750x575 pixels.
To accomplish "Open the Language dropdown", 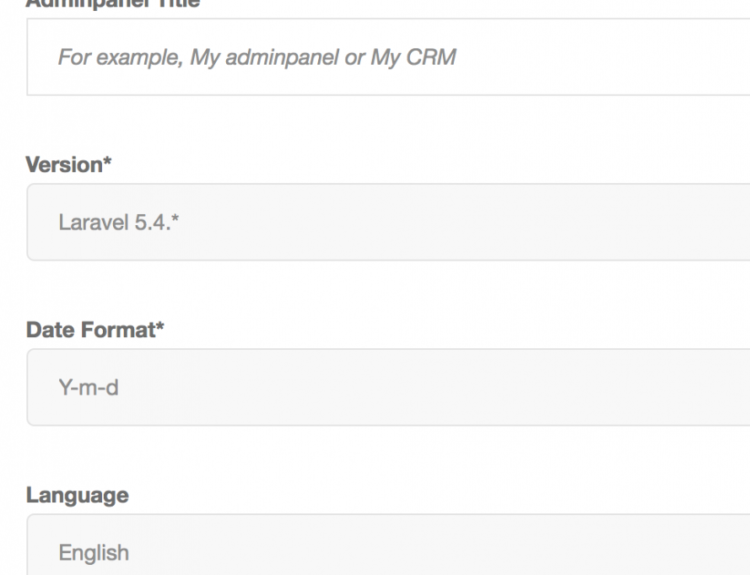I will 388,550.
